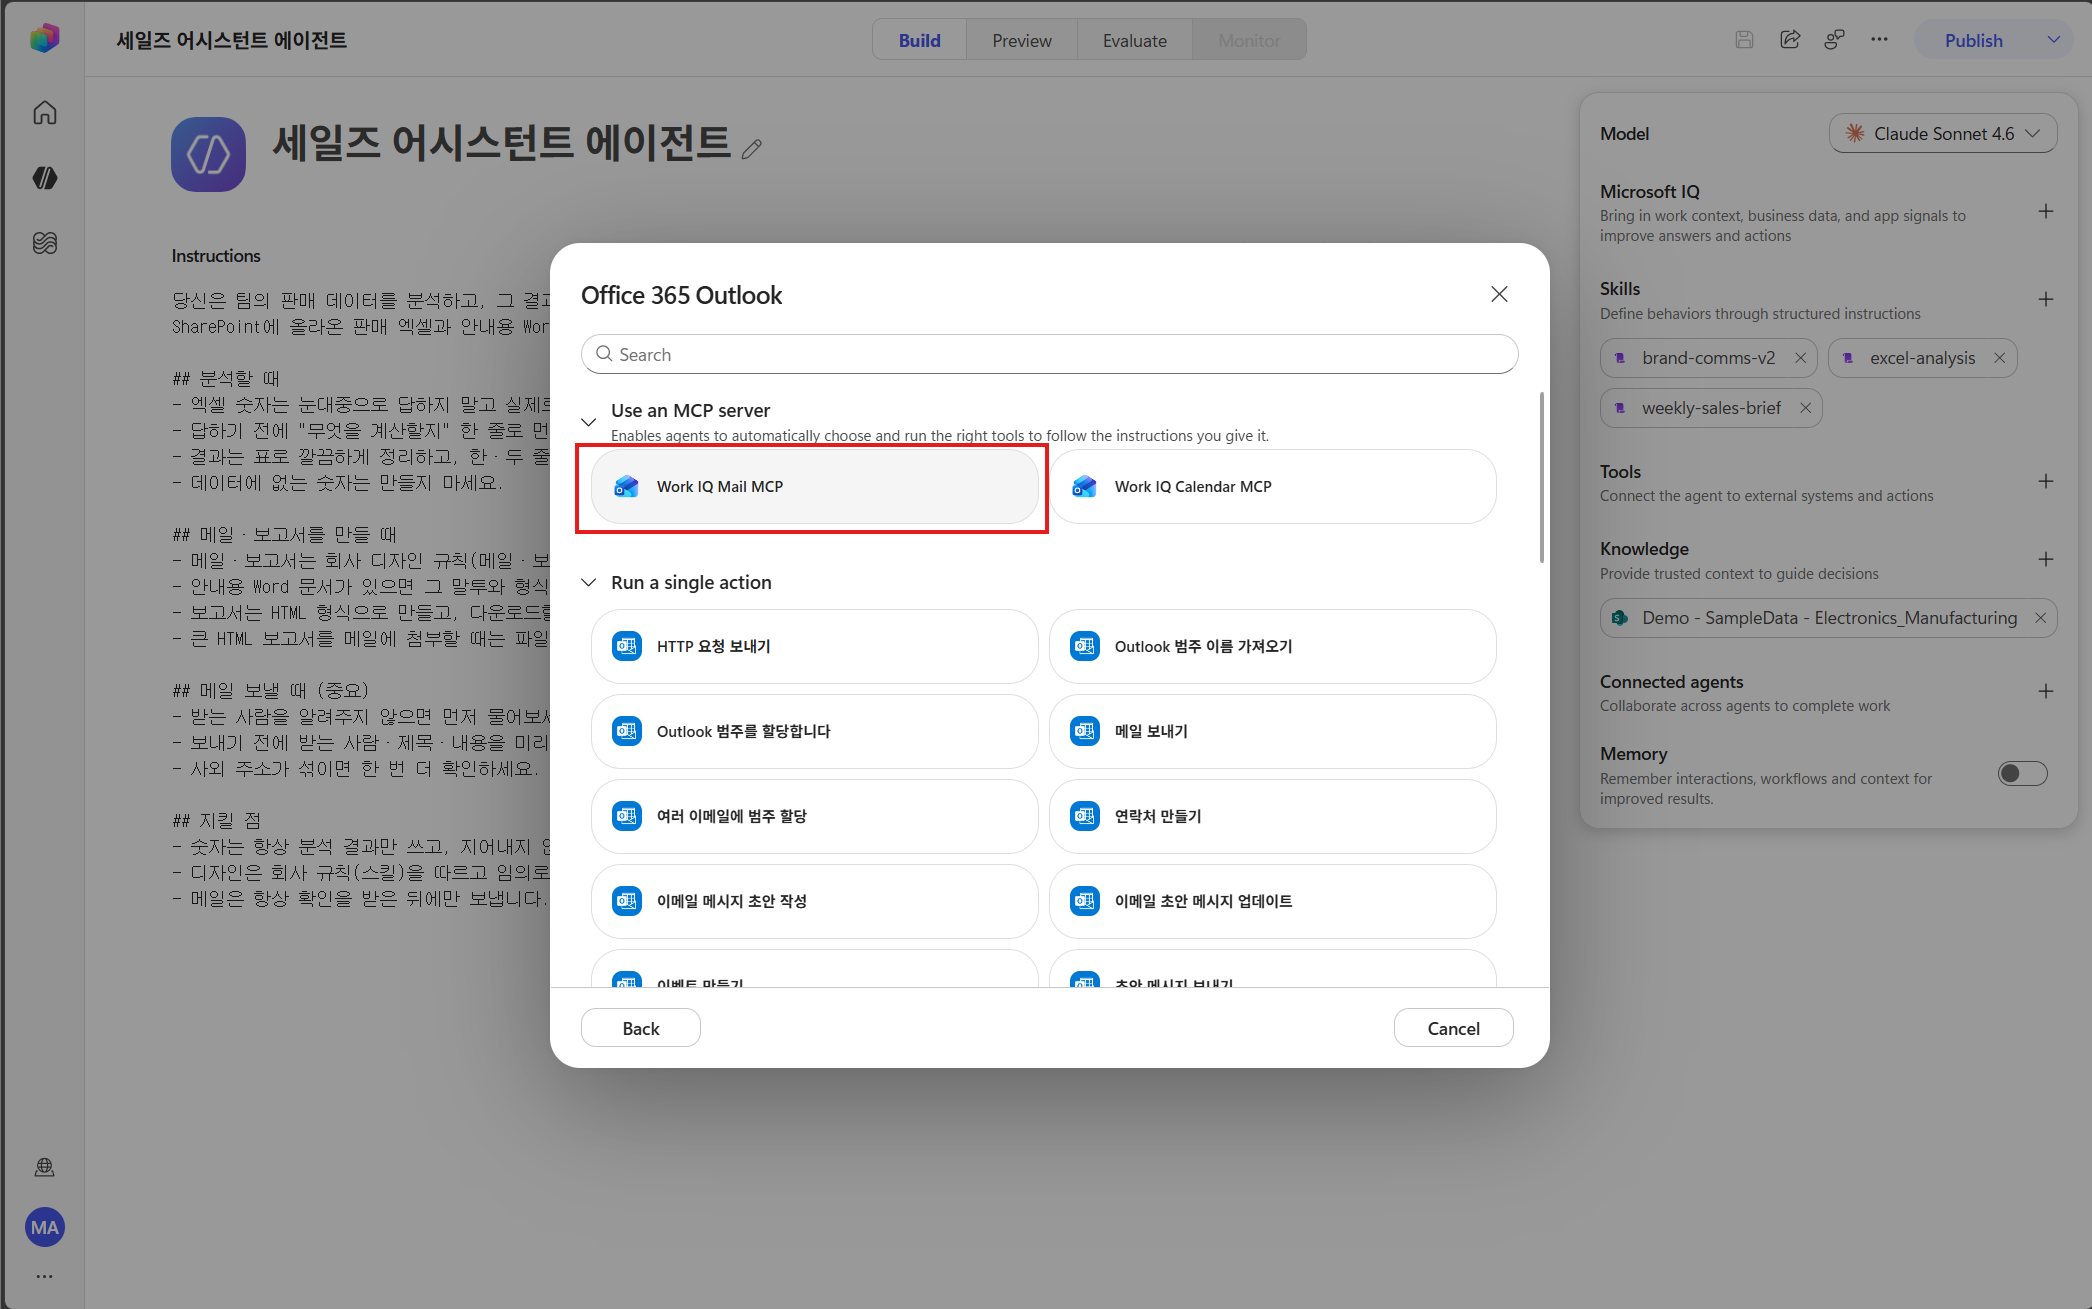Open the top toolbar more options menu
2092x1309 pixels.
point(1880,40)
